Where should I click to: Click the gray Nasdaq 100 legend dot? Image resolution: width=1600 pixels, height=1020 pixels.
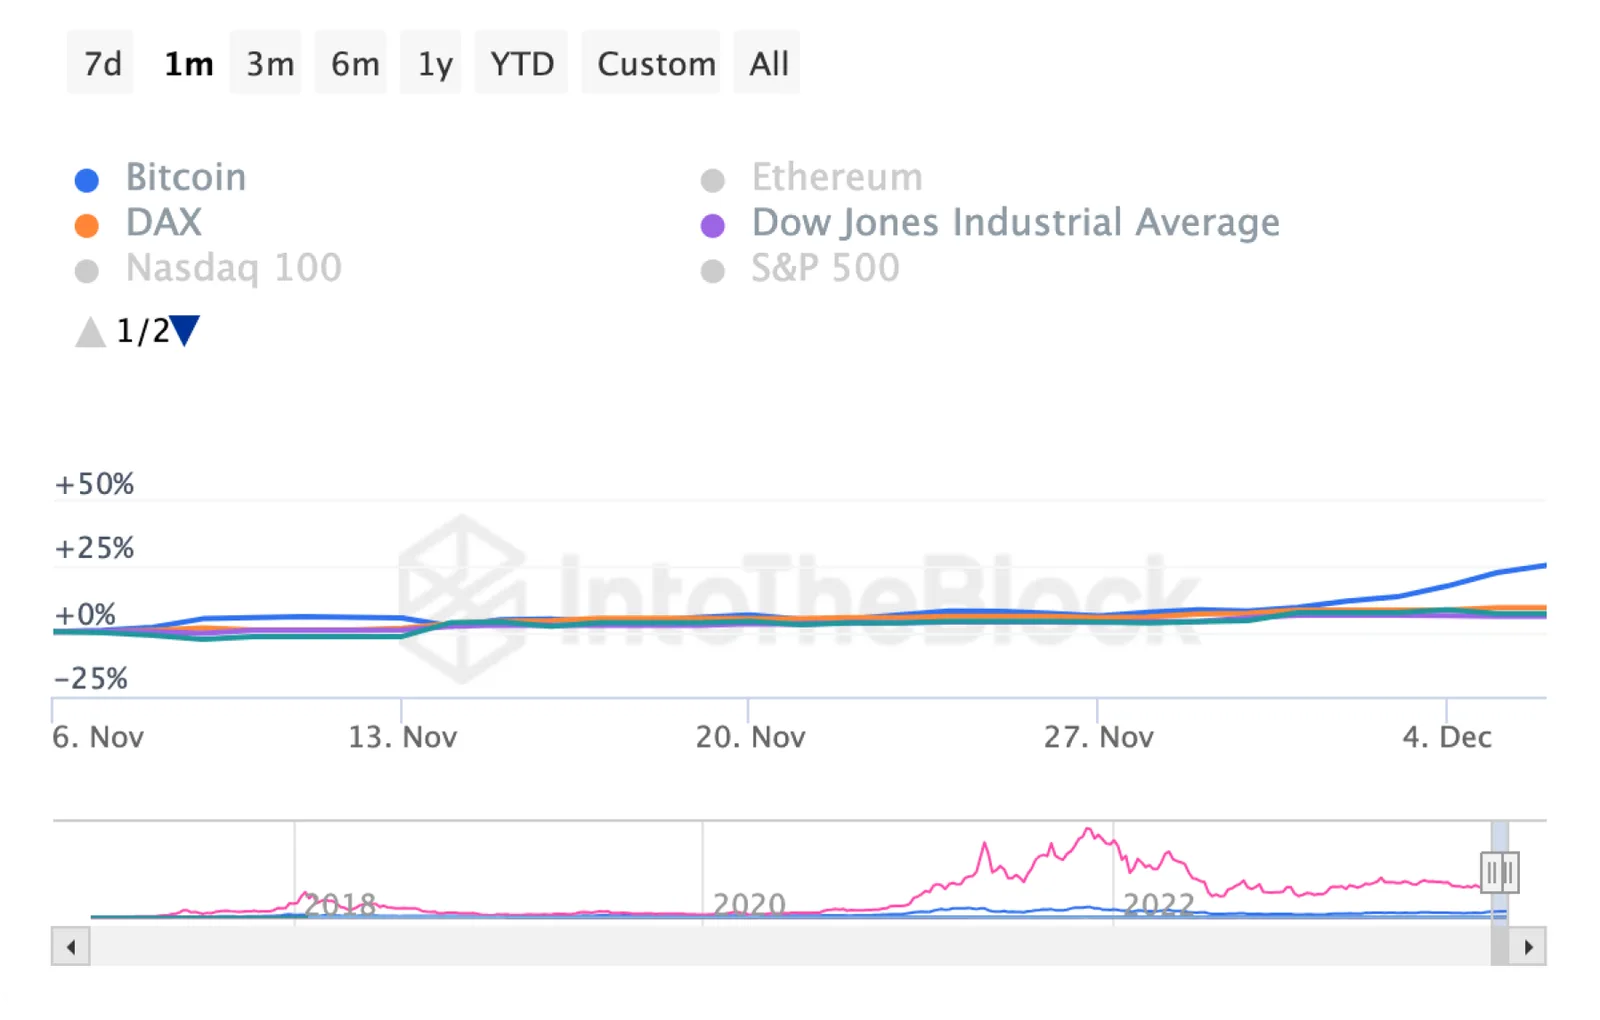(x=87, y=271)
